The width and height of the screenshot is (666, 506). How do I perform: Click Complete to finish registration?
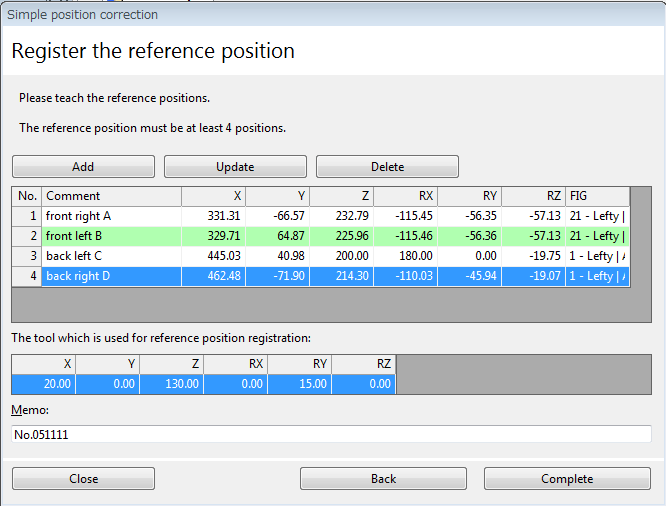567,479
